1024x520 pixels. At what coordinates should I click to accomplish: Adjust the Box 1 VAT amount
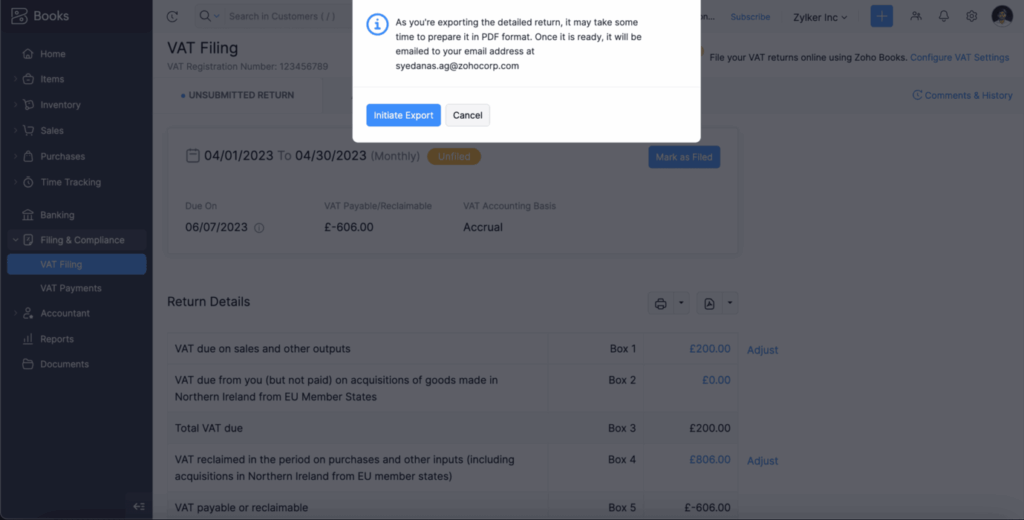[762, 350]
